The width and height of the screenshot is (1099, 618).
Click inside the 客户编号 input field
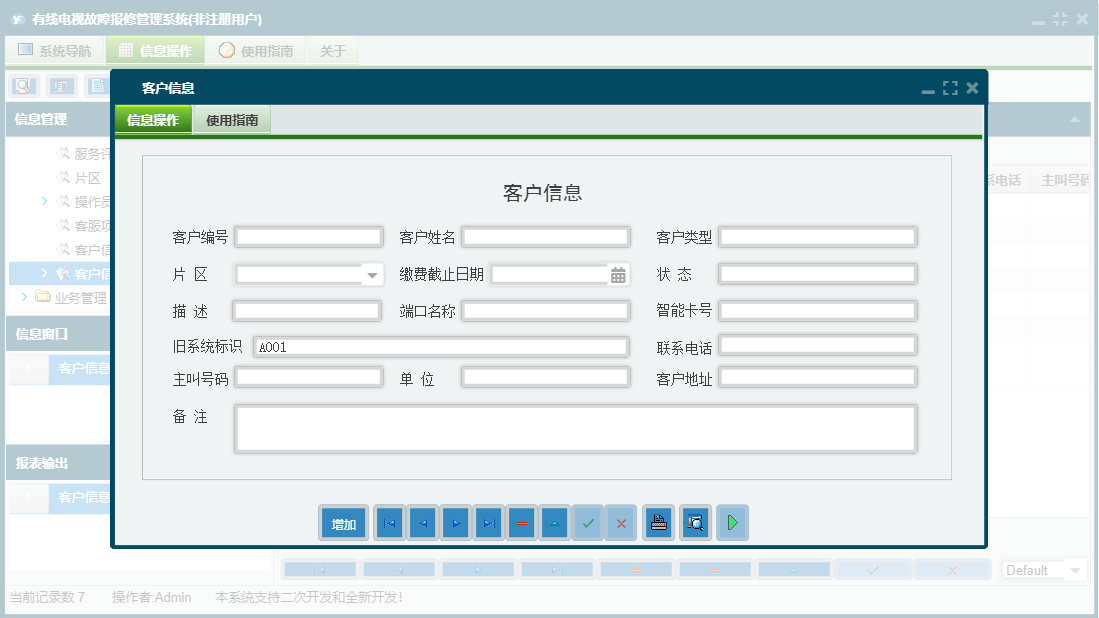click(306, 236)
